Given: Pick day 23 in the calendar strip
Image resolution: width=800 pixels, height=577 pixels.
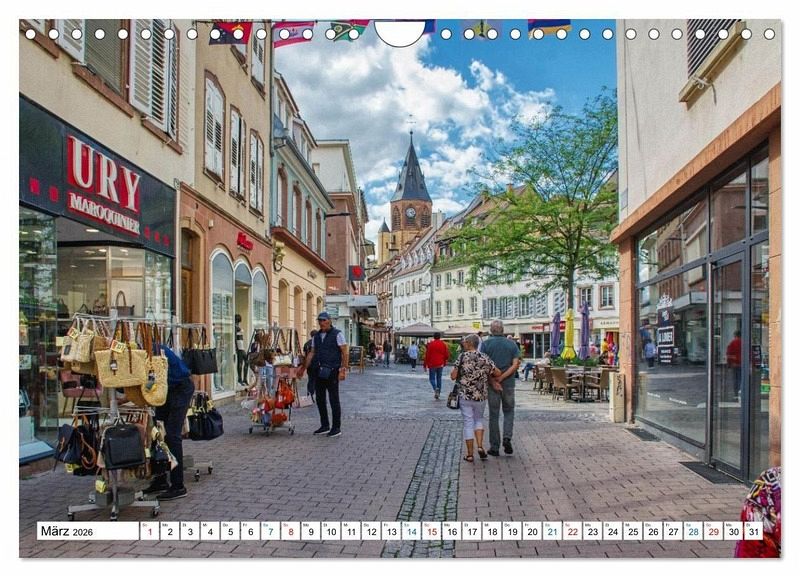Looking at the screenshot, I should coord(593,531).
